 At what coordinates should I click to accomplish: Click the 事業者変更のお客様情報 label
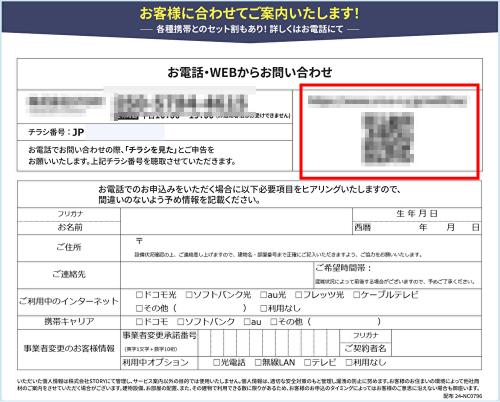point(69,349)
